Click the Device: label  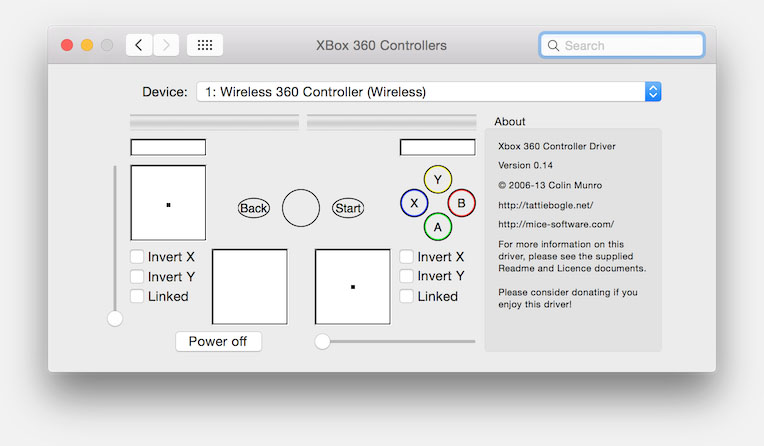tap(165, 92)
